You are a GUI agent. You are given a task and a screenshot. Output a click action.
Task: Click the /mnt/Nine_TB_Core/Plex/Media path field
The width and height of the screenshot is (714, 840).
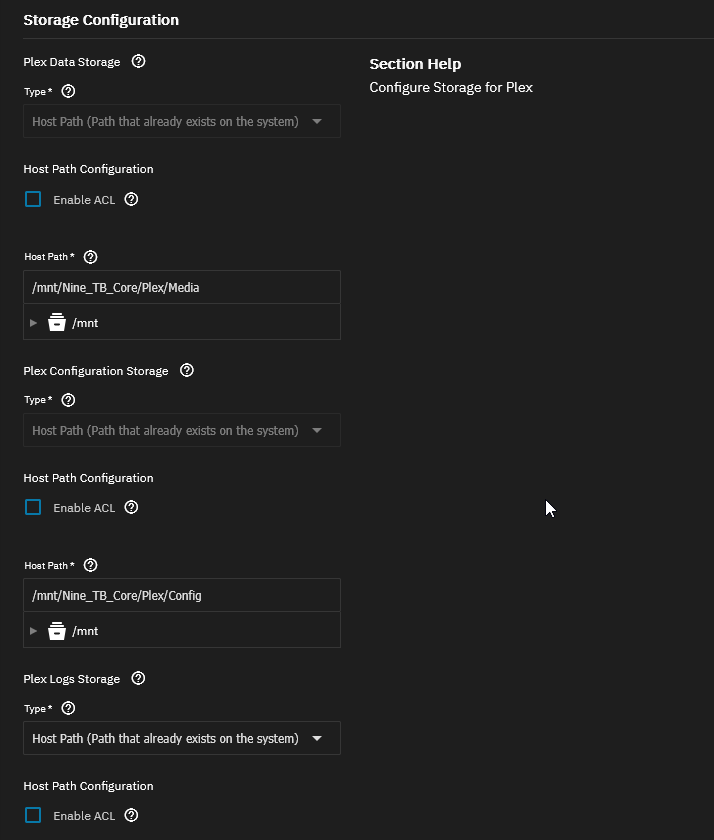click(x=182, y=288)
